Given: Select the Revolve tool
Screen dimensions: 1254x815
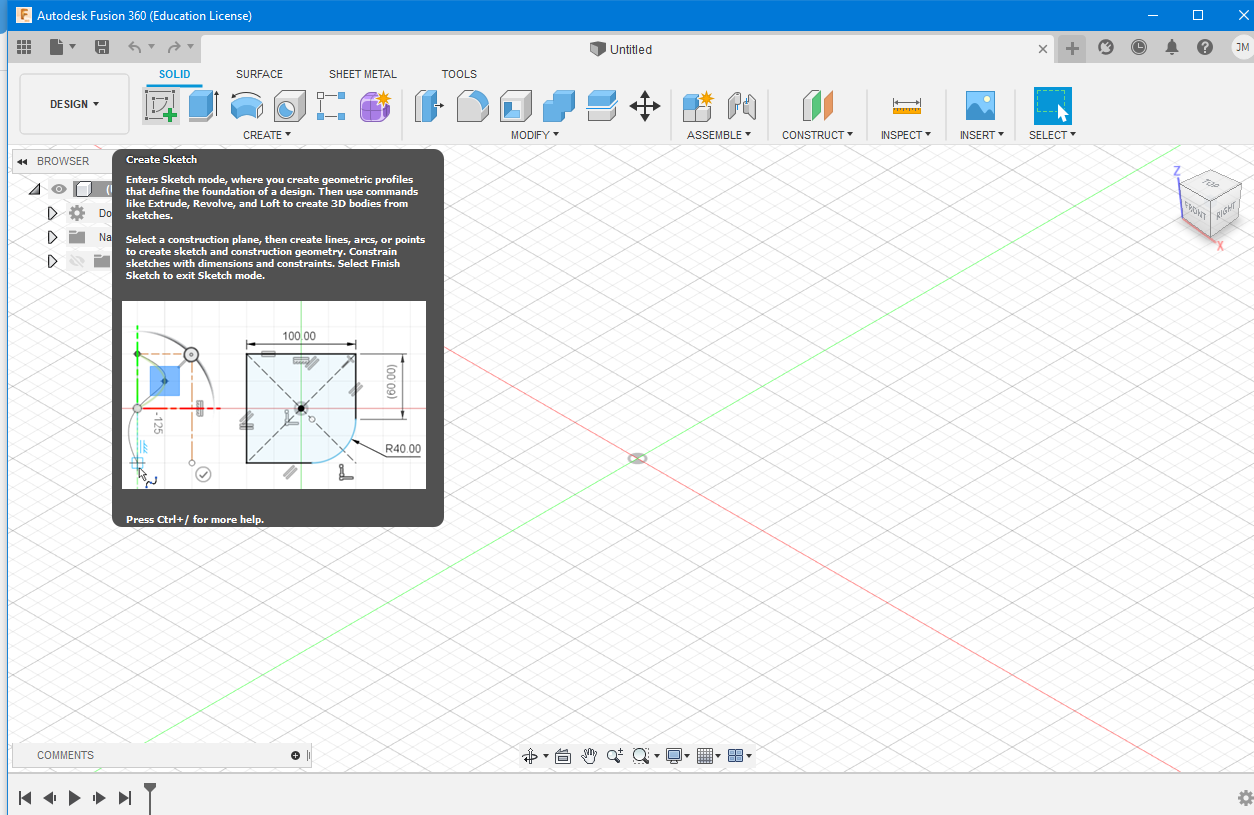Looking at the screenshot, I should click(x=246, y=106).
